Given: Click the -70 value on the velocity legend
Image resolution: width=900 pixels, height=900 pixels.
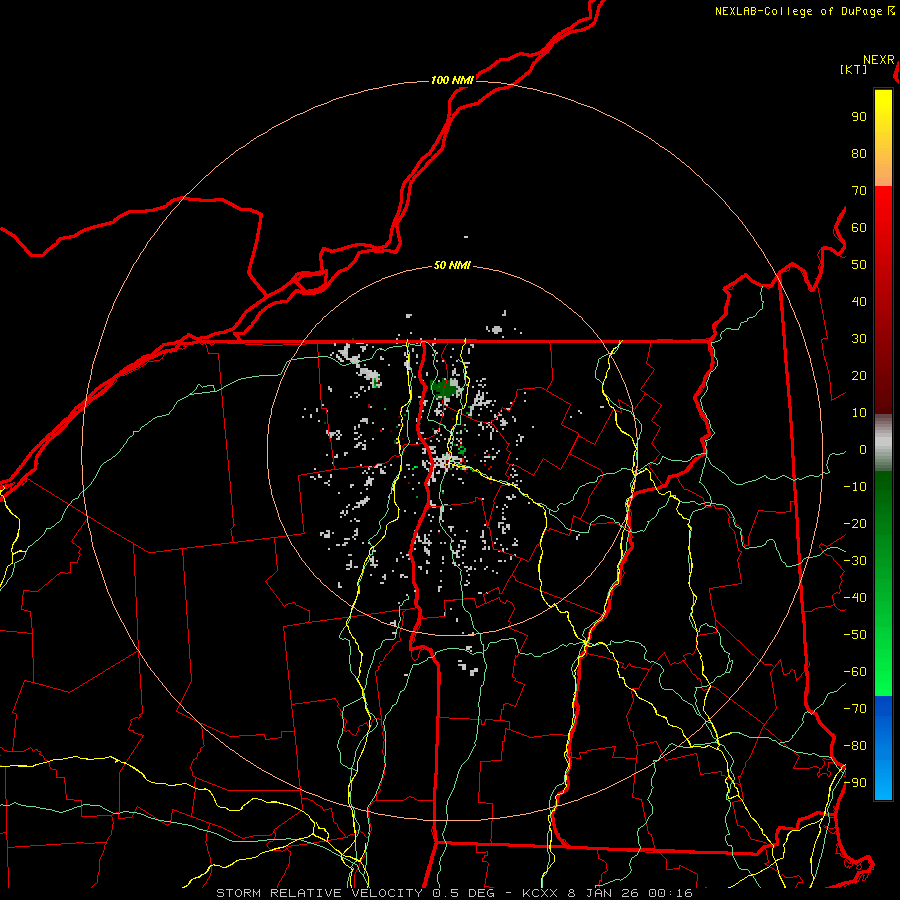Looking at the screenshot, I should (855, 709).
